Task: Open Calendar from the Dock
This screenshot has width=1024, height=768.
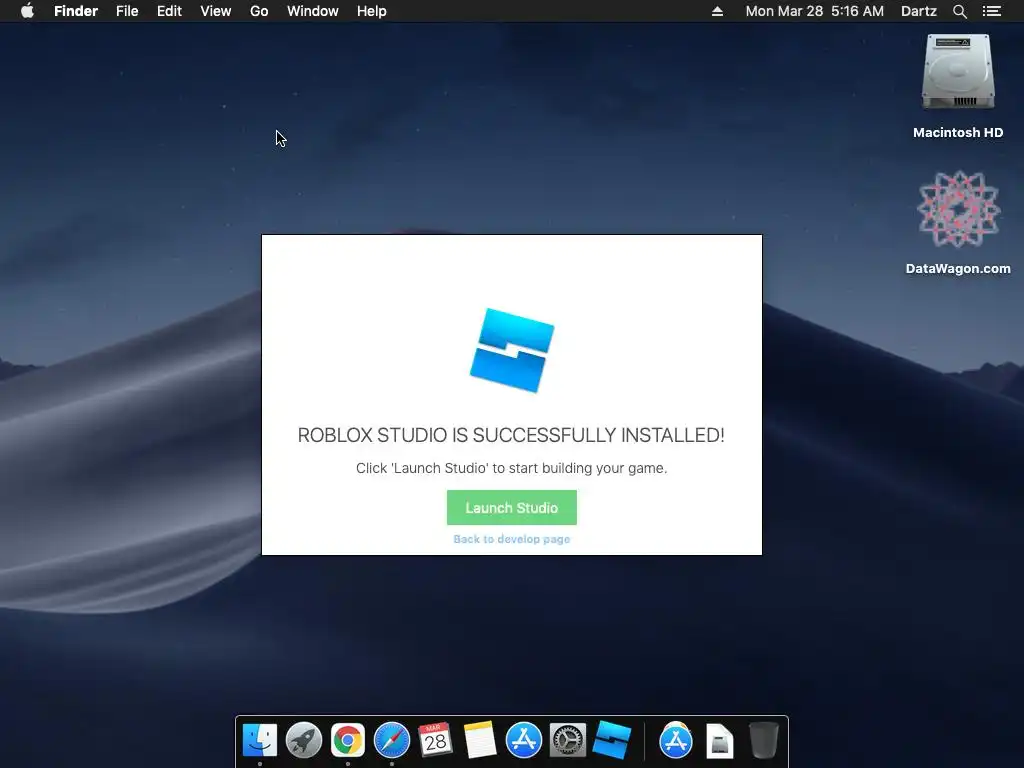Action: (x=436, y=740)
